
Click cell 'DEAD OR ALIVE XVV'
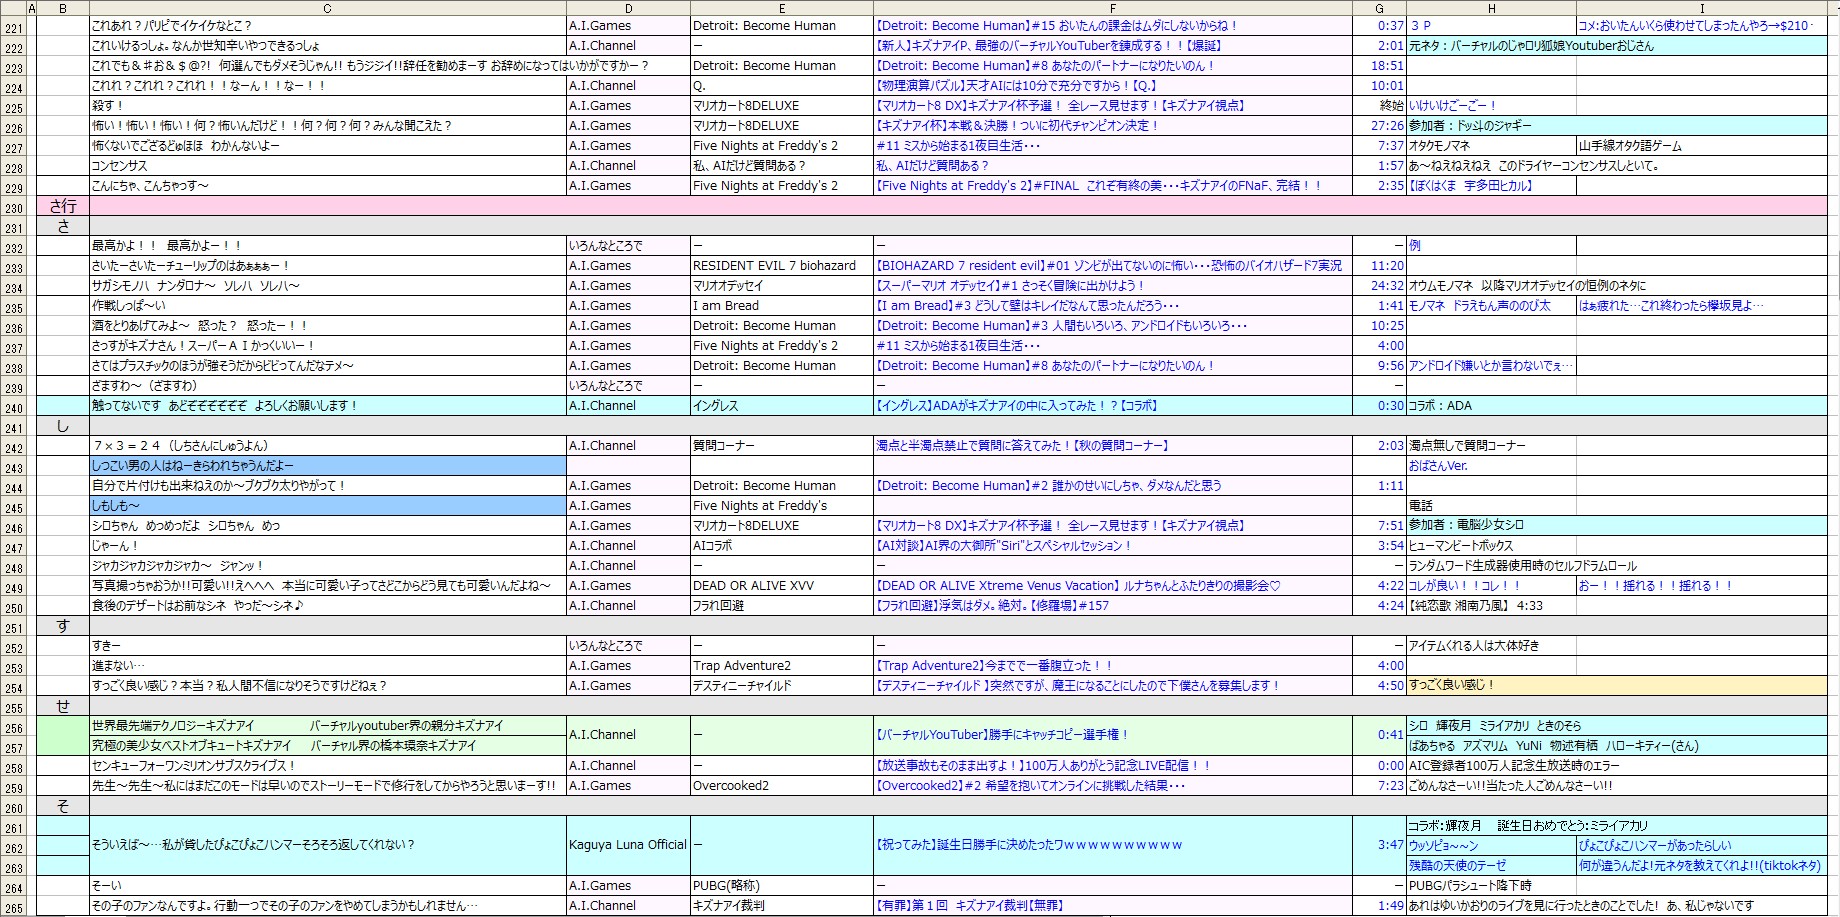782,586
